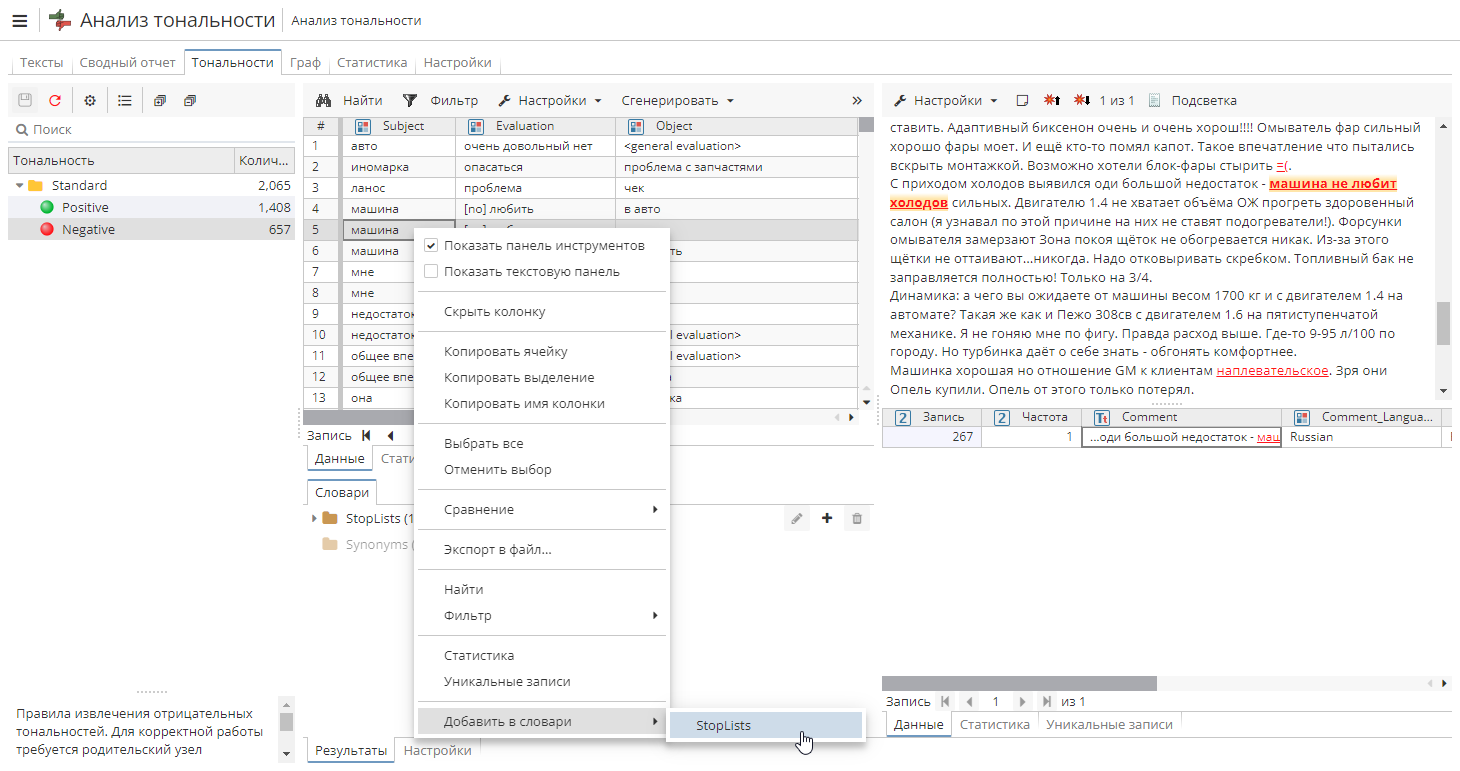Viewport: 1460px width, 771px height.
Task: Click the Comment column text type icon
Action: 1103,417
